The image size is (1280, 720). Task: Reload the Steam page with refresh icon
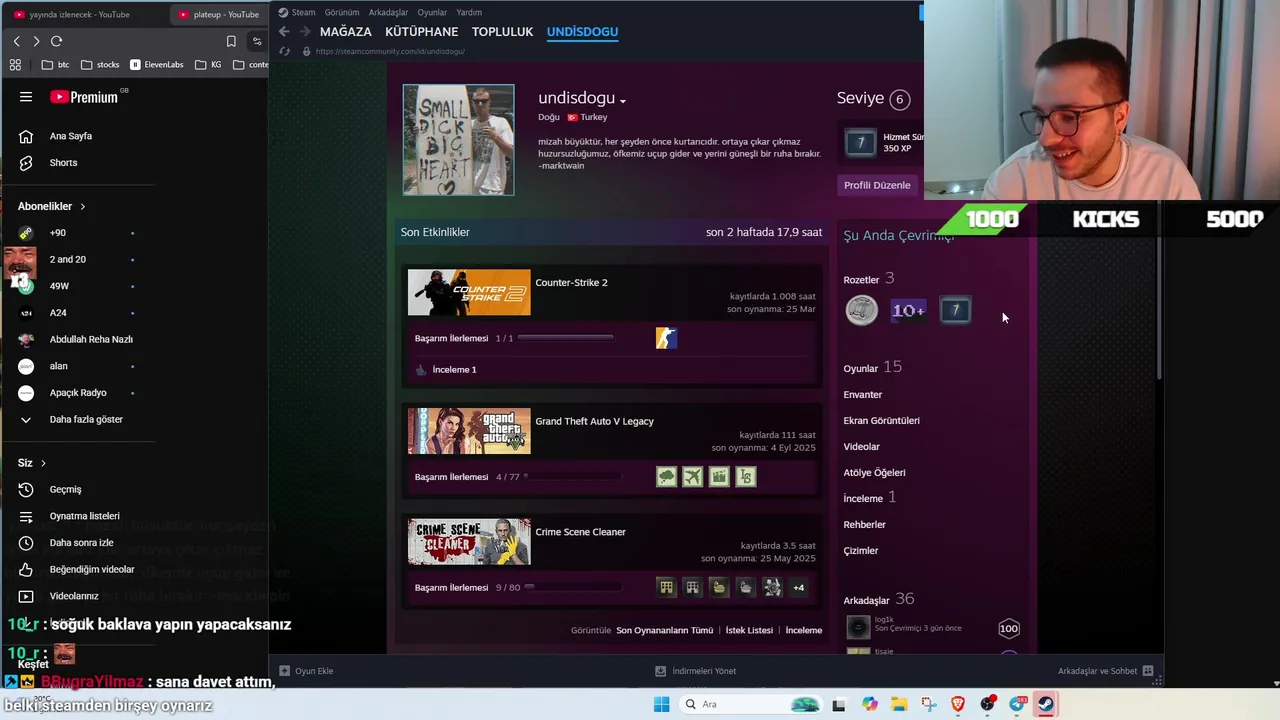tap(285, 51)
